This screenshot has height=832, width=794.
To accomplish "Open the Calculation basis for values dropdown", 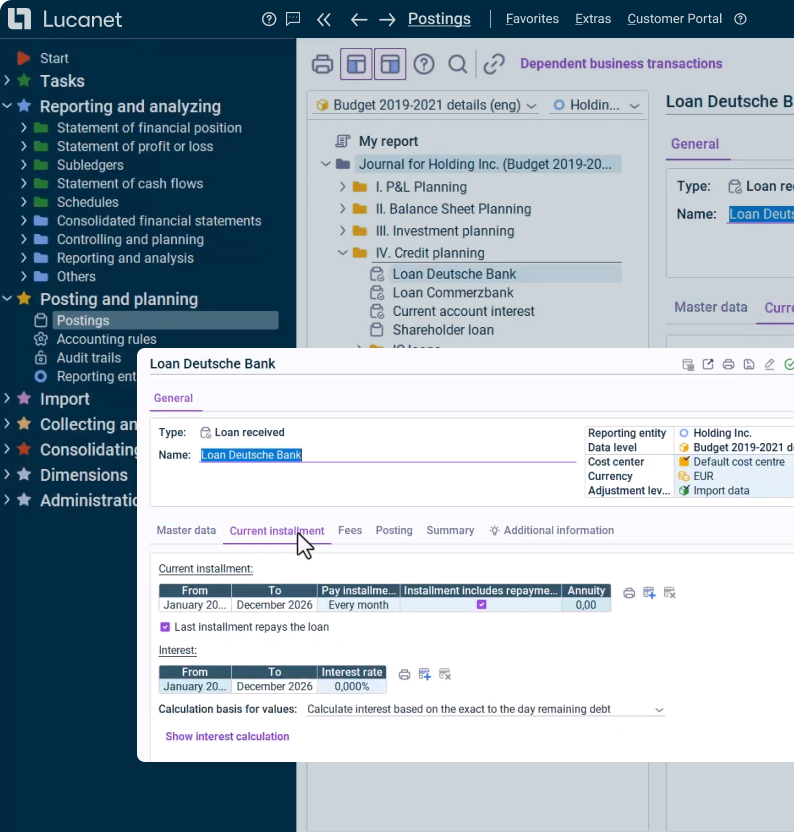I will 485,709.
